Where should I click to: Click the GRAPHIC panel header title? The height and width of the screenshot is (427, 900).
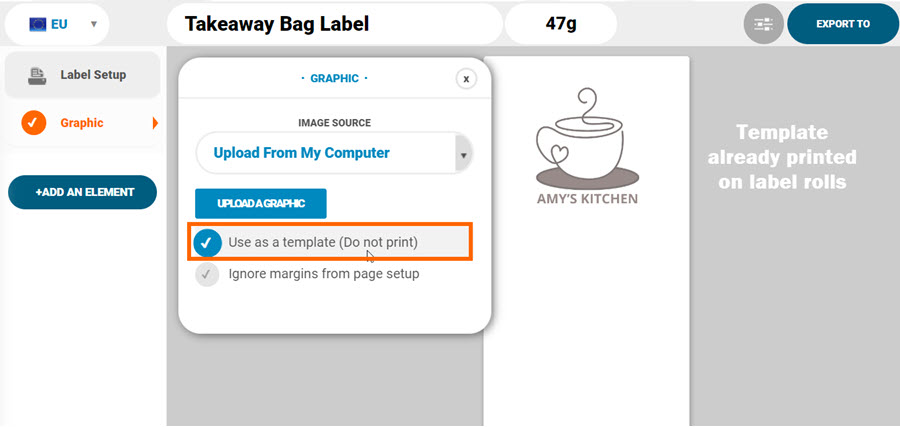click(334, 79)
